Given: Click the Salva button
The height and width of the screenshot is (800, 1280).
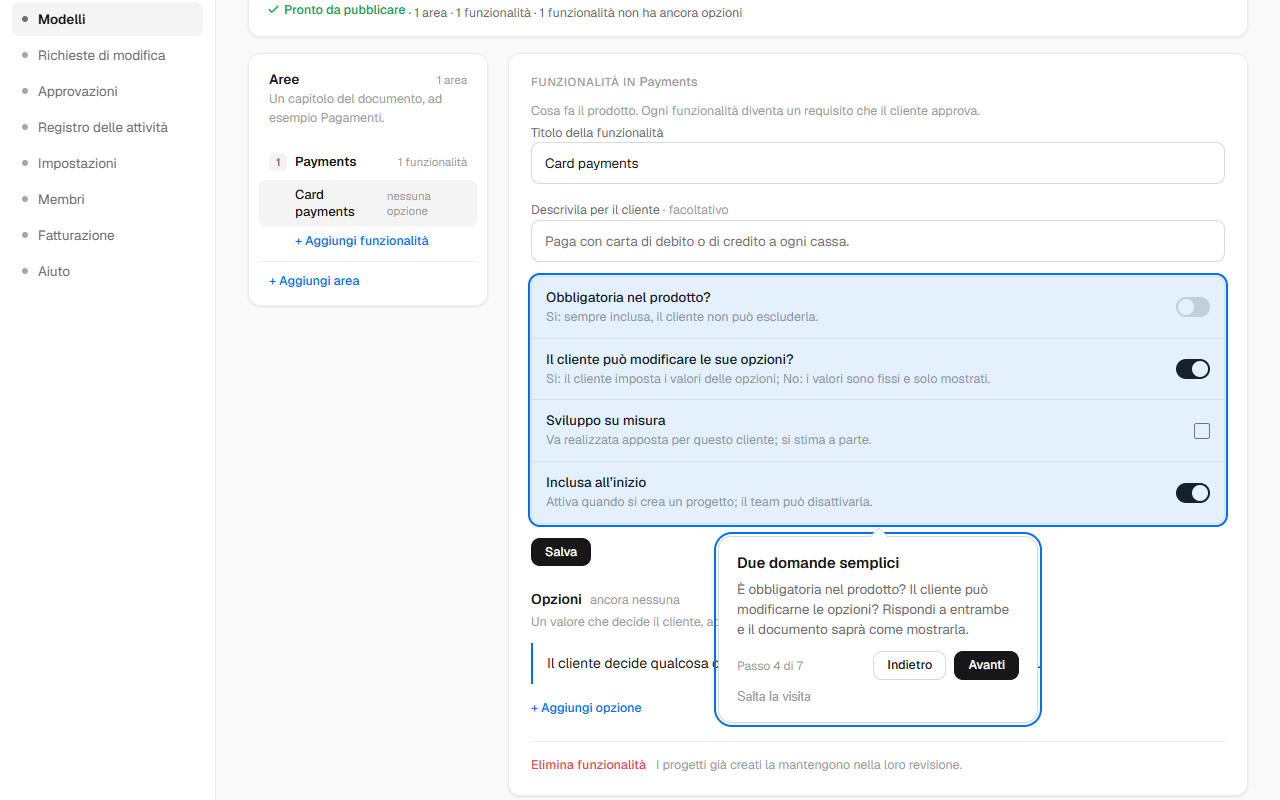Looking at the screenshot, I should click(x=561, y=552).
